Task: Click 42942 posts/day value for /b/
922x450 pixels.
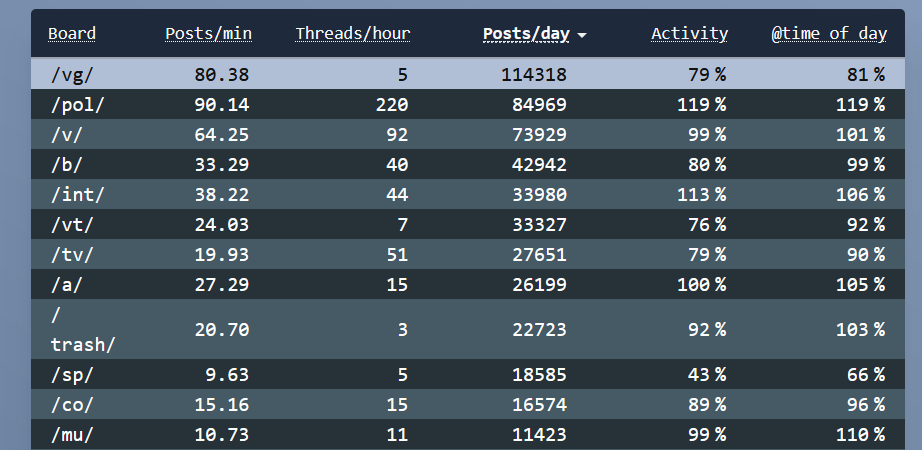Action: tap(539, 165)
